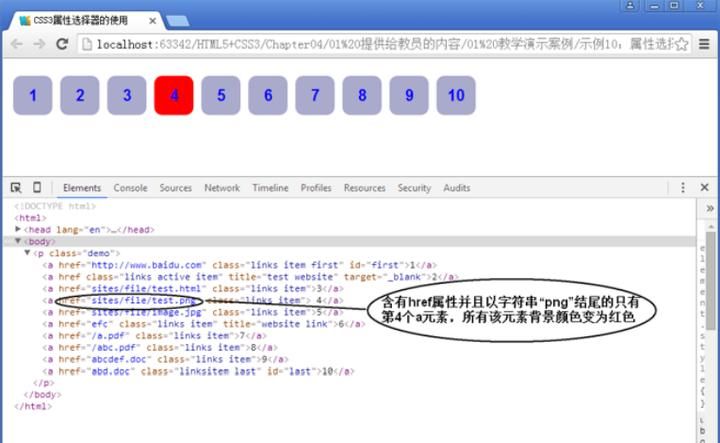
Task: Select the closing p tag line
Action: point(44,383)
